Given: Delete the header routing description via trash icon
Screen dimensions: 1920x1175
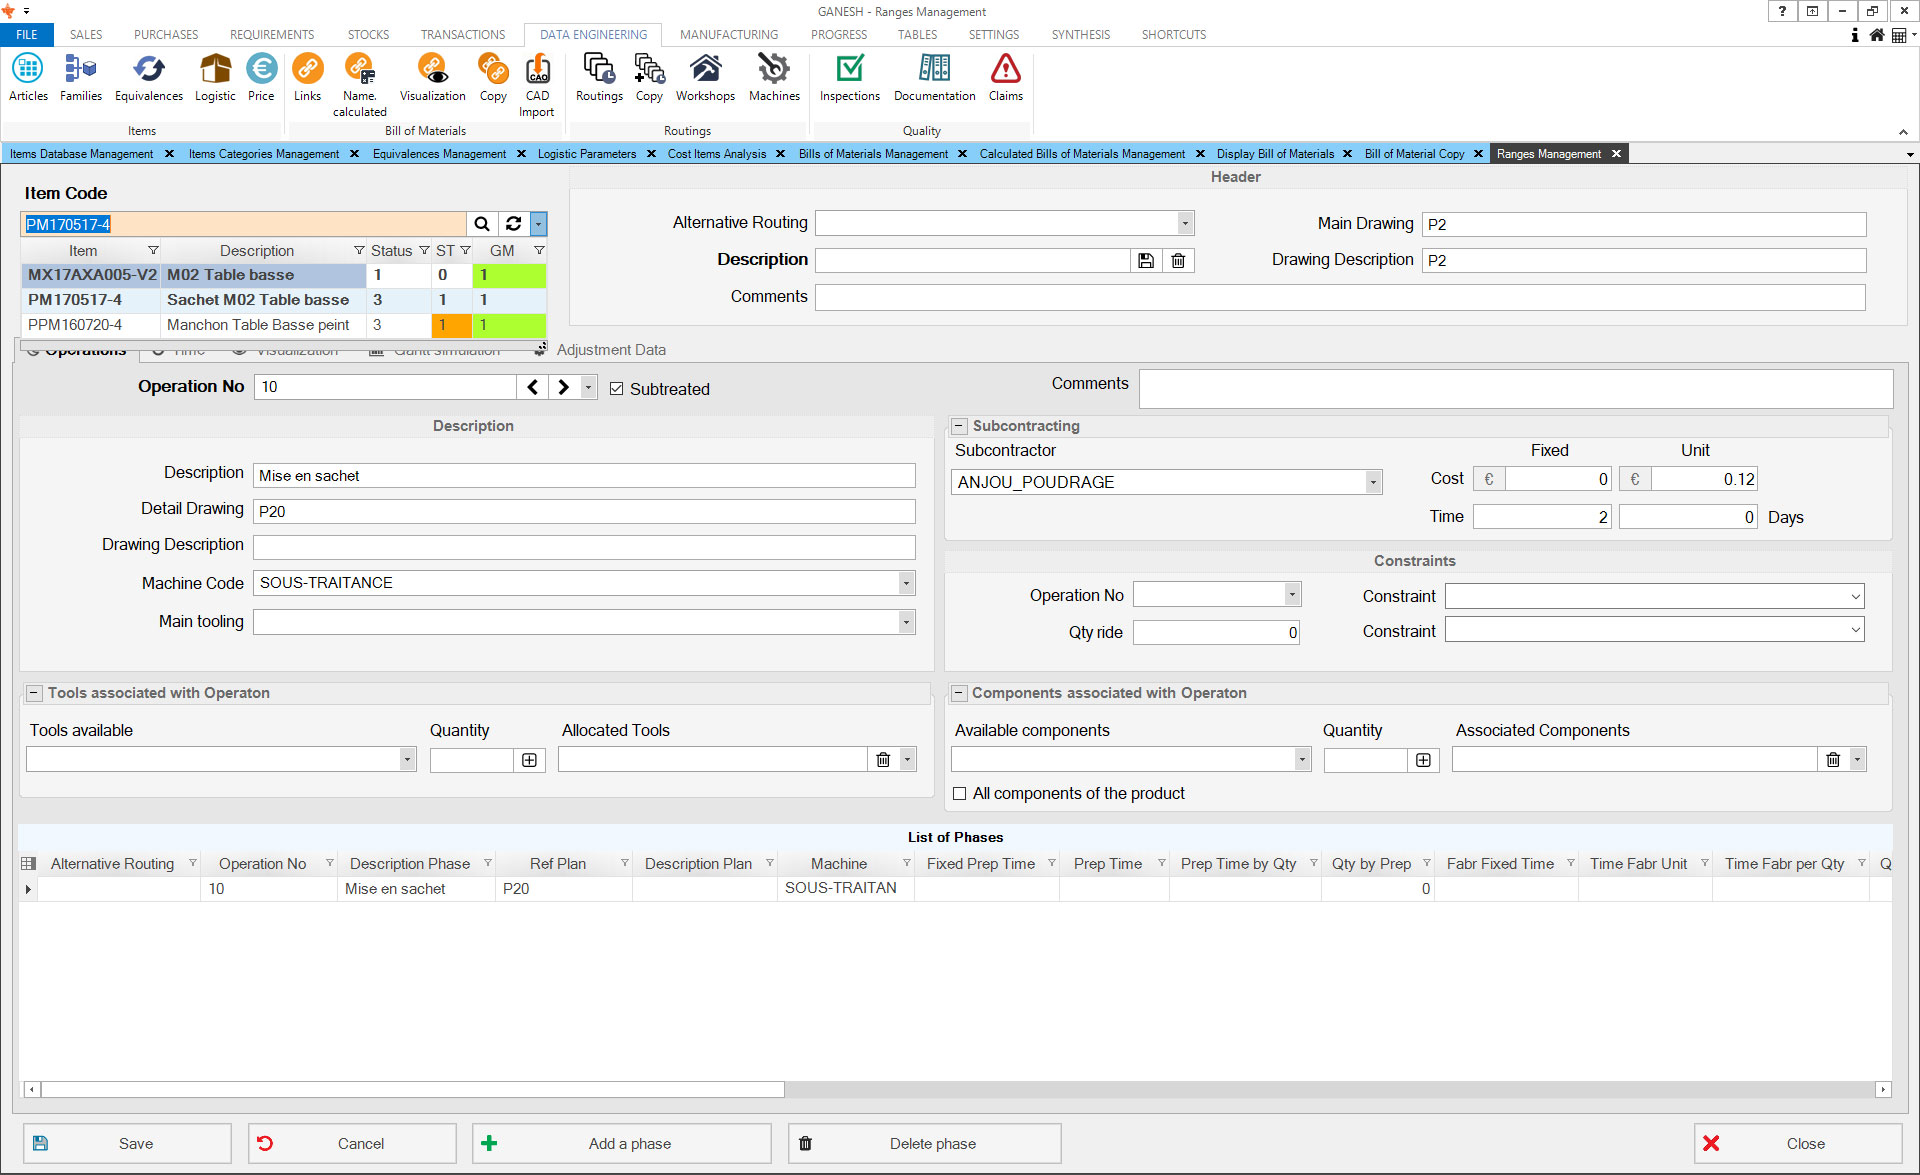Looking at the screenshot, I should [1178, 261].
